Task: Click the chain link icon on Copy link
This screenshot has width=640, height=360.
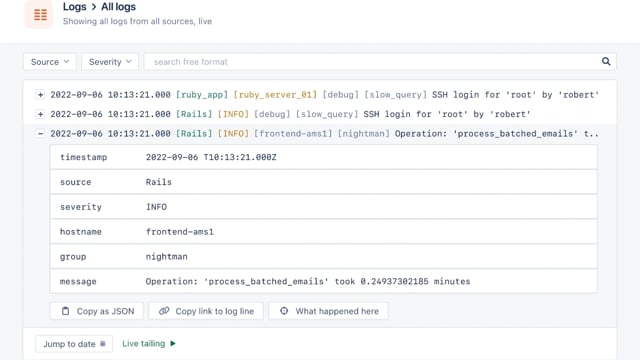Action: (x=164, y=311)
